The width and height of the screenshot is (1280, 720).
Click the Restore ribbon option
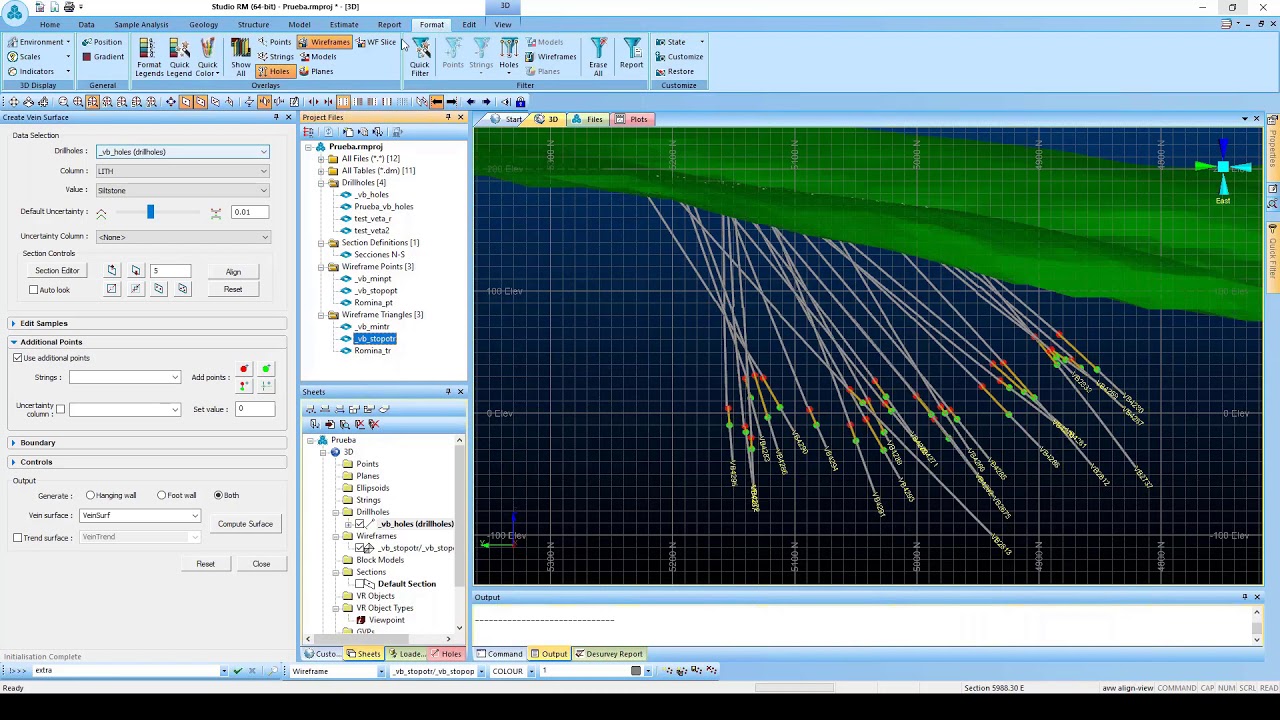pos(675,72)
